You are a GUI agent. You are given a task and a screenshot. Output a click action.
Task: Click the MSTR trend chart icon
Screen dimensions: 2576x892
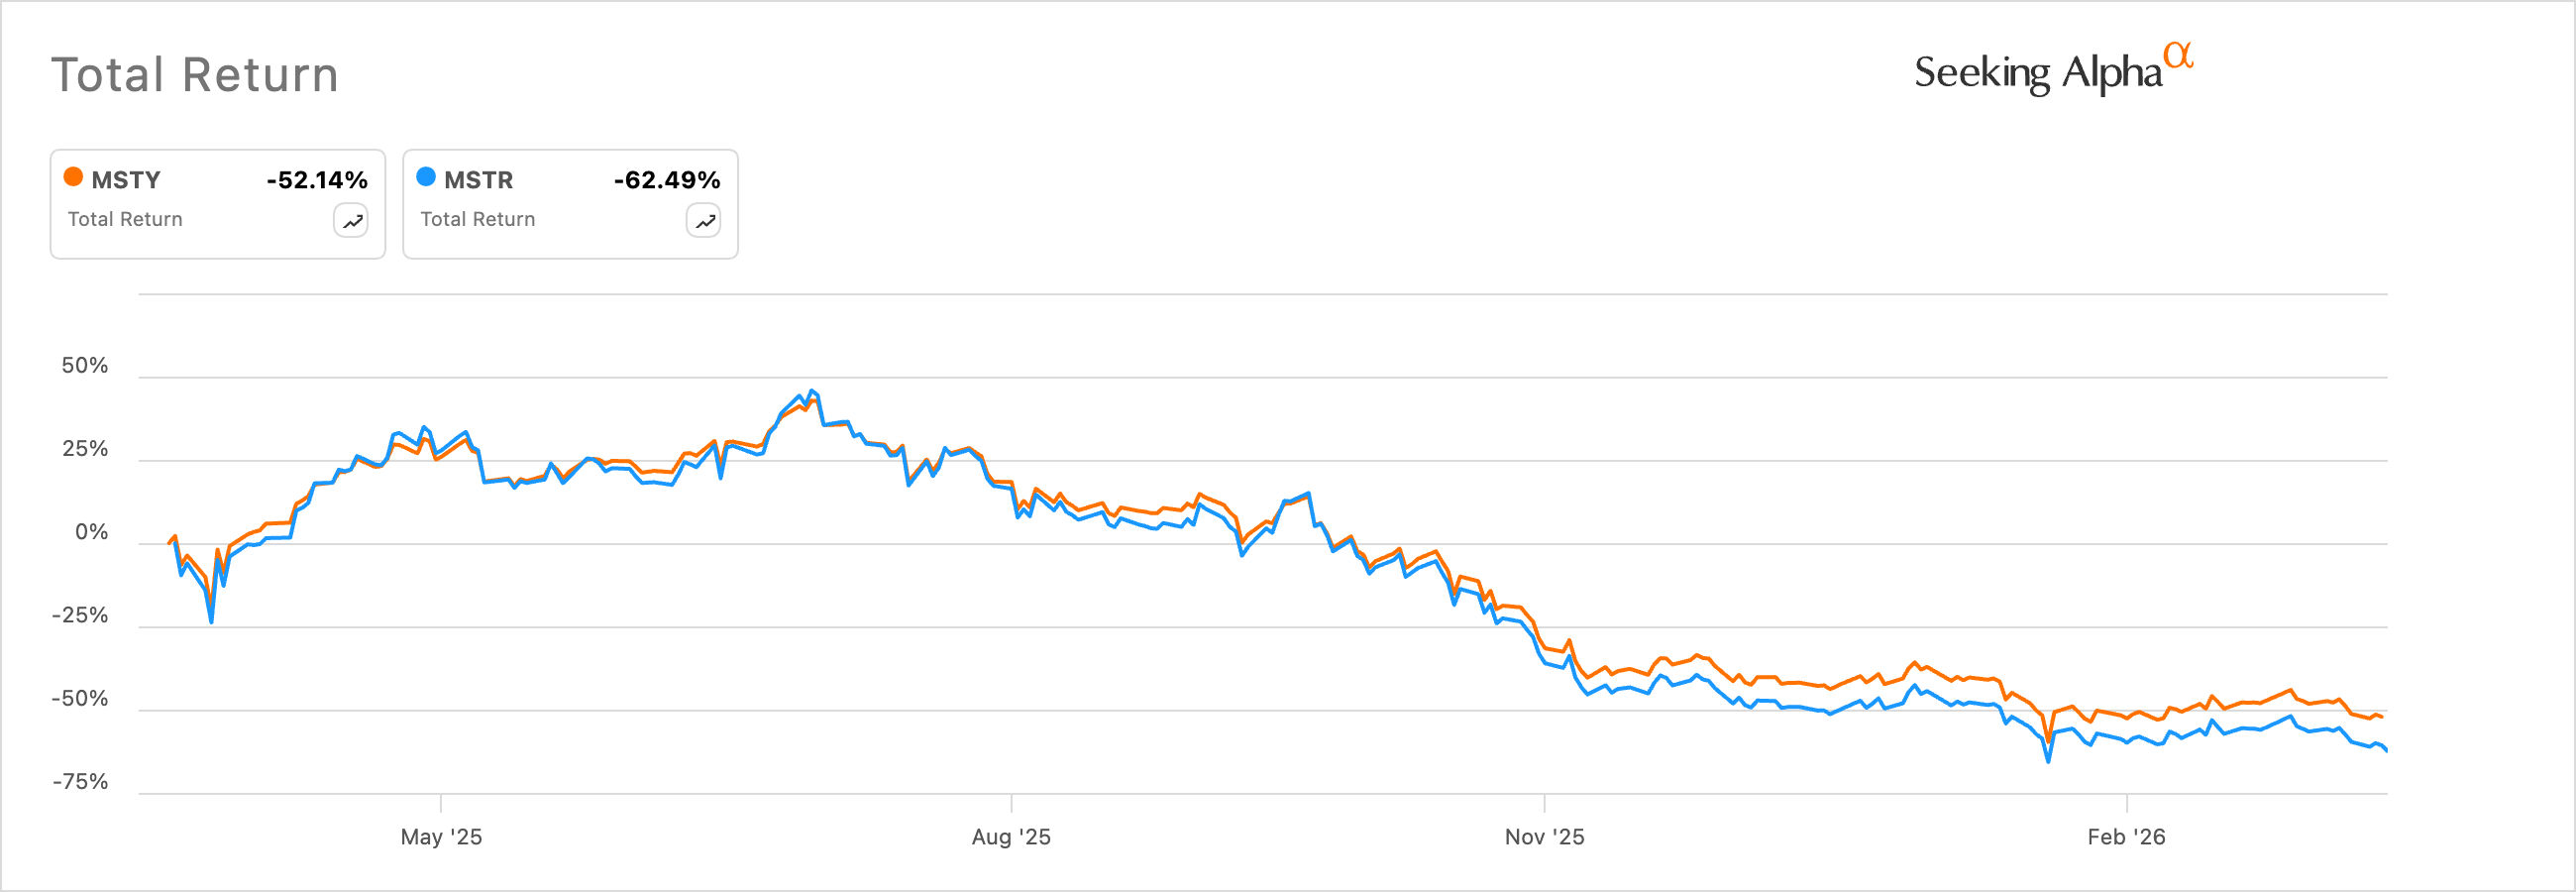[x=704, y=221]
